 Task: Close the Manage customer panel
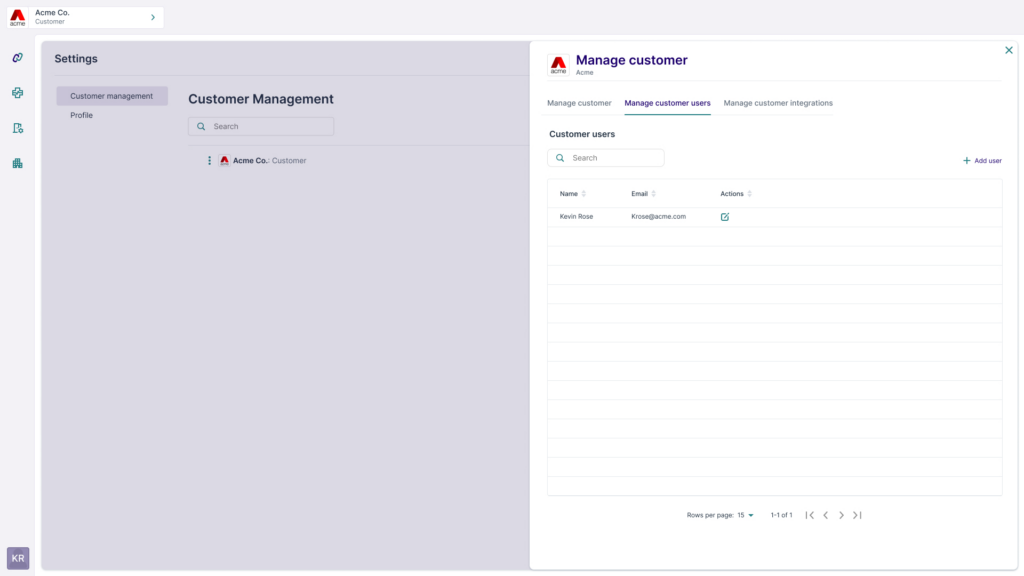tap(1008, 50)
